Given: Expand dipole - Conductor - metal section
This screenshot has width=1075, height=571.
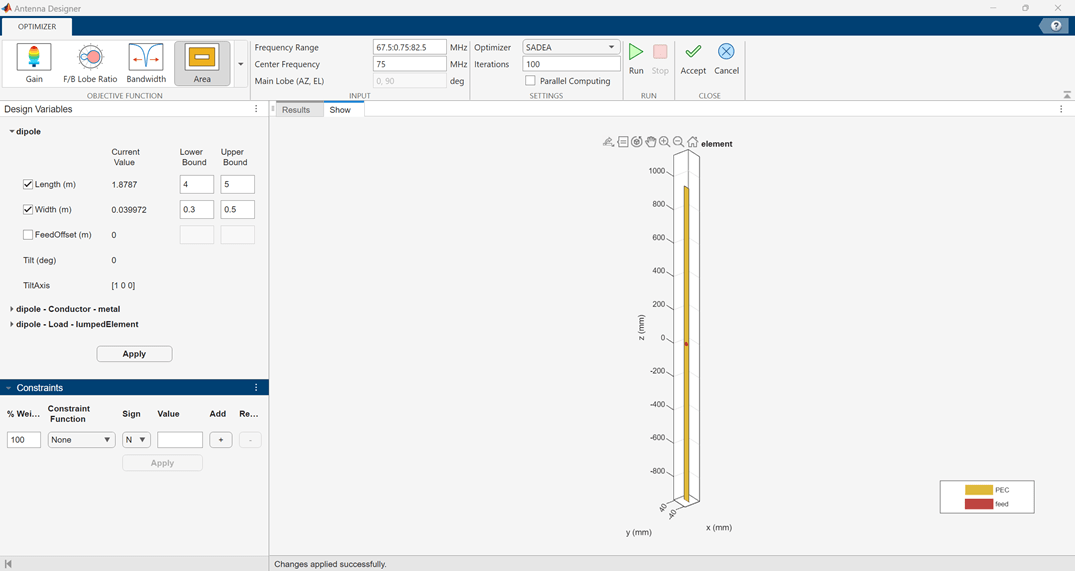Looking at the screenshot, I should coord(12,309).
